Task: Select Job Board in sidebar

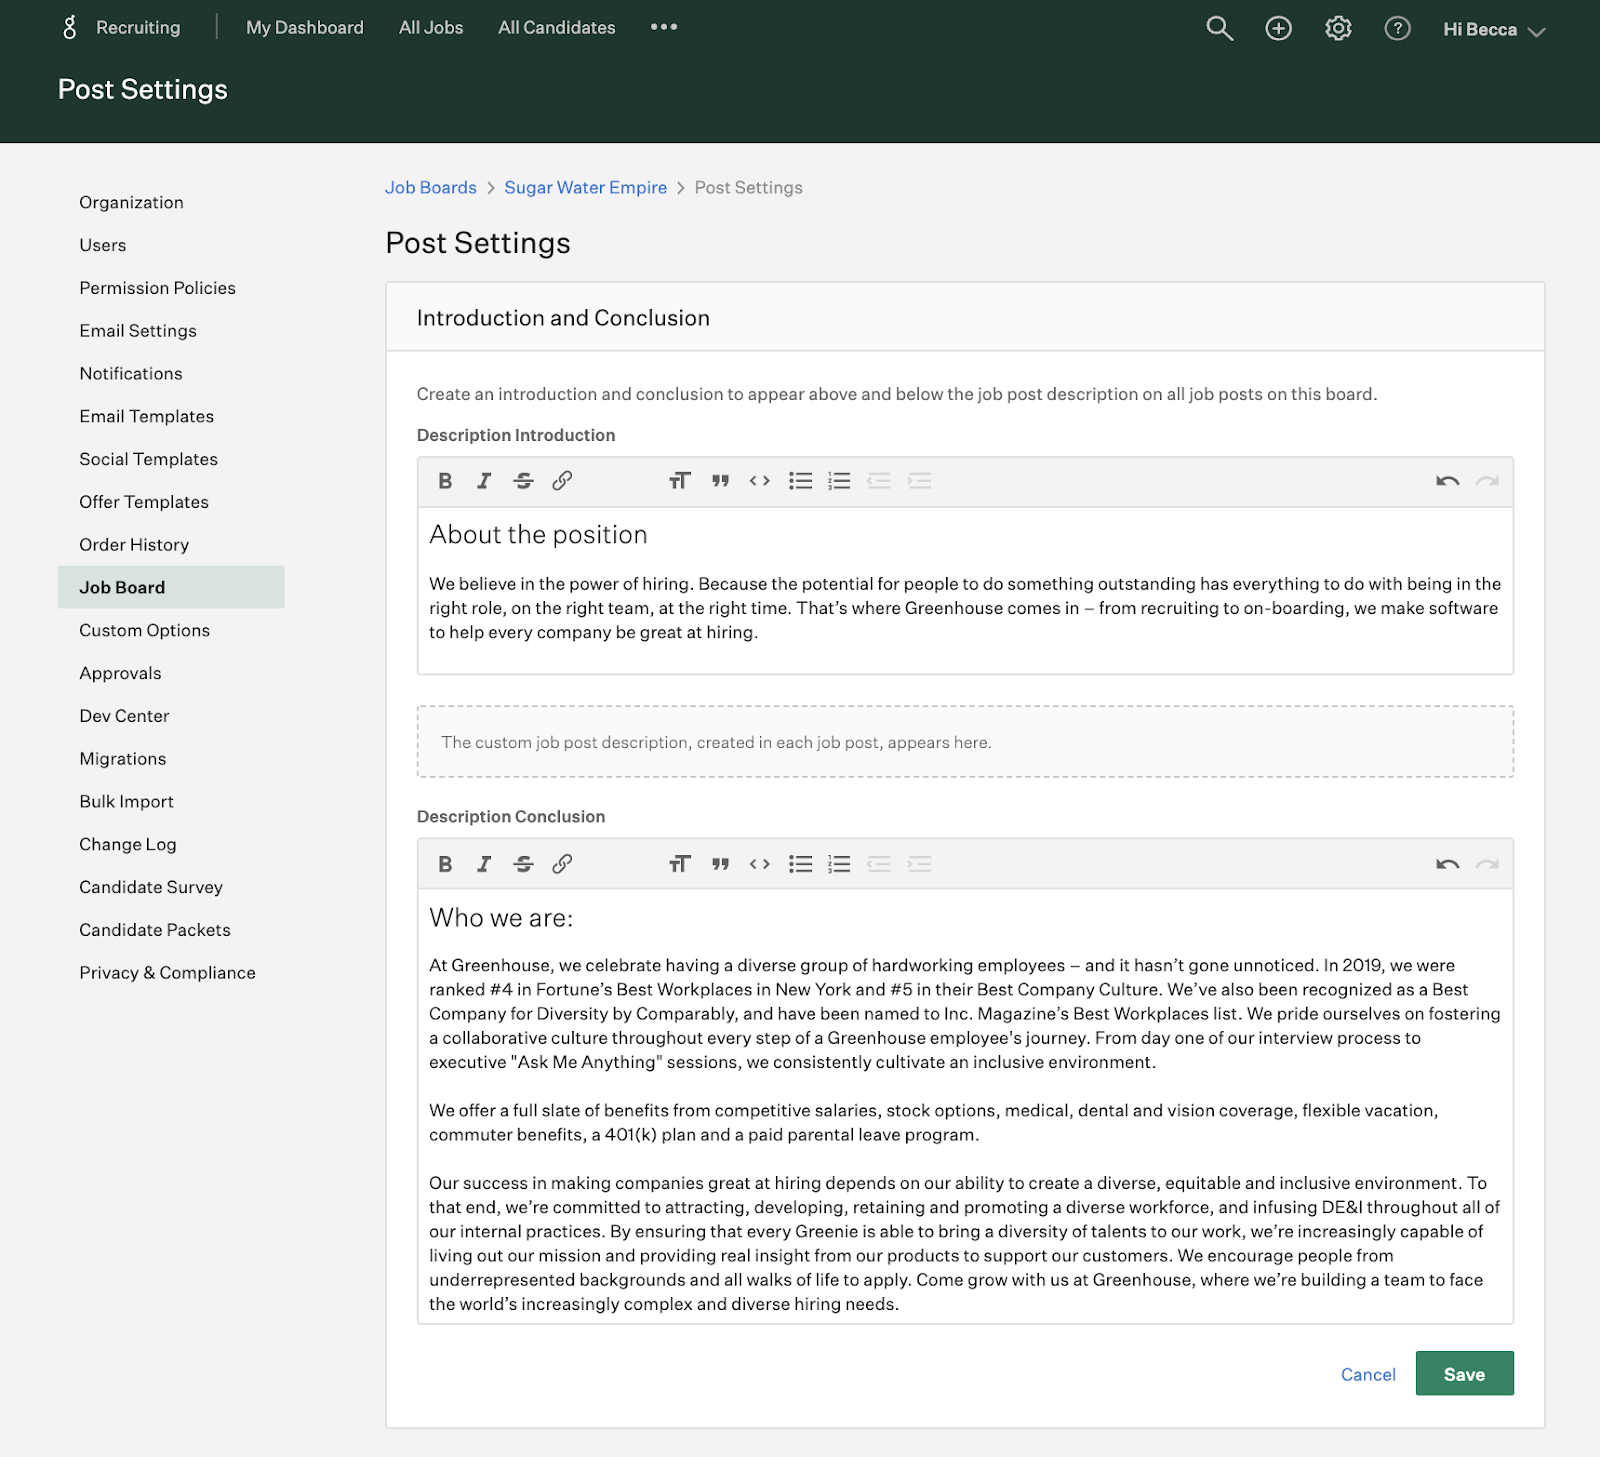Action: click(171, 587)
